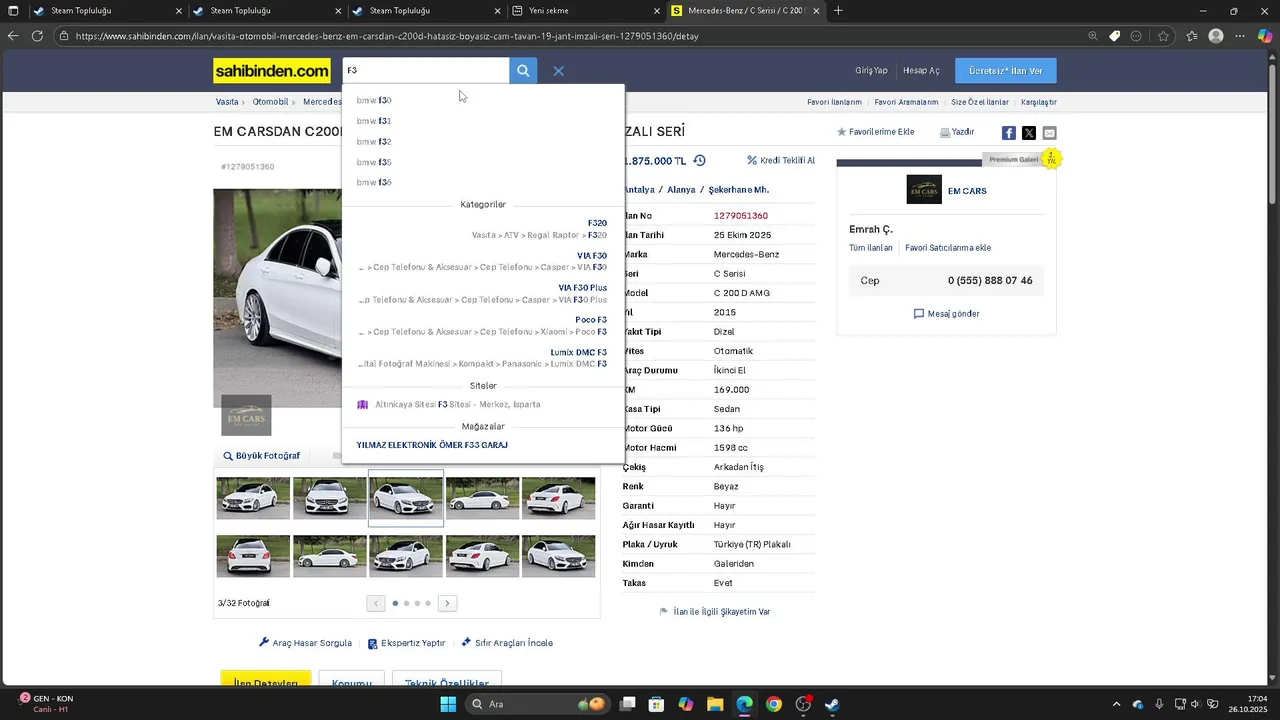
Task: Choose Lumix DMC F3 category suggestion
Action: point(483,358)
